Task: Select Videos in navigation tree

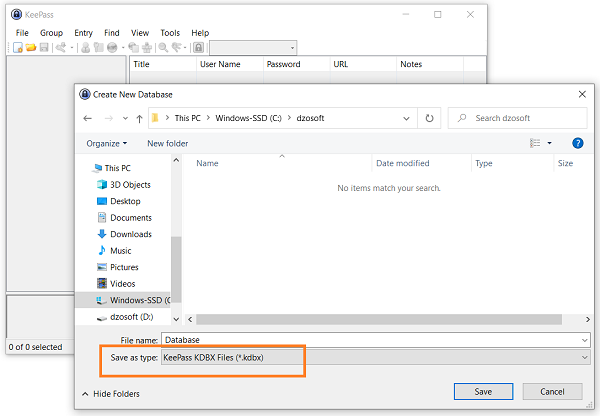Action: click(x=116, y=284)
